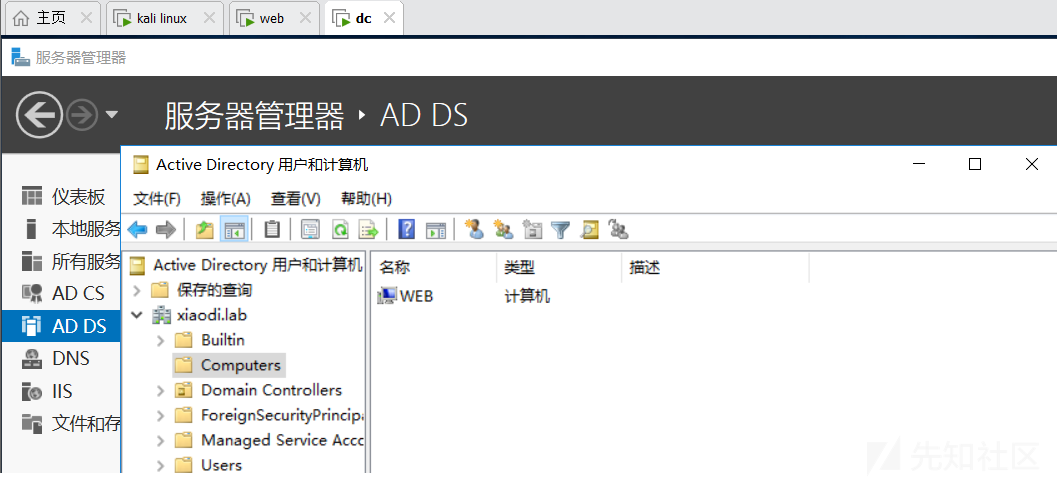Sort list by 类型 column header
Screen dimensions: 1057x480
pyautogui.click(x=559, y=268)
